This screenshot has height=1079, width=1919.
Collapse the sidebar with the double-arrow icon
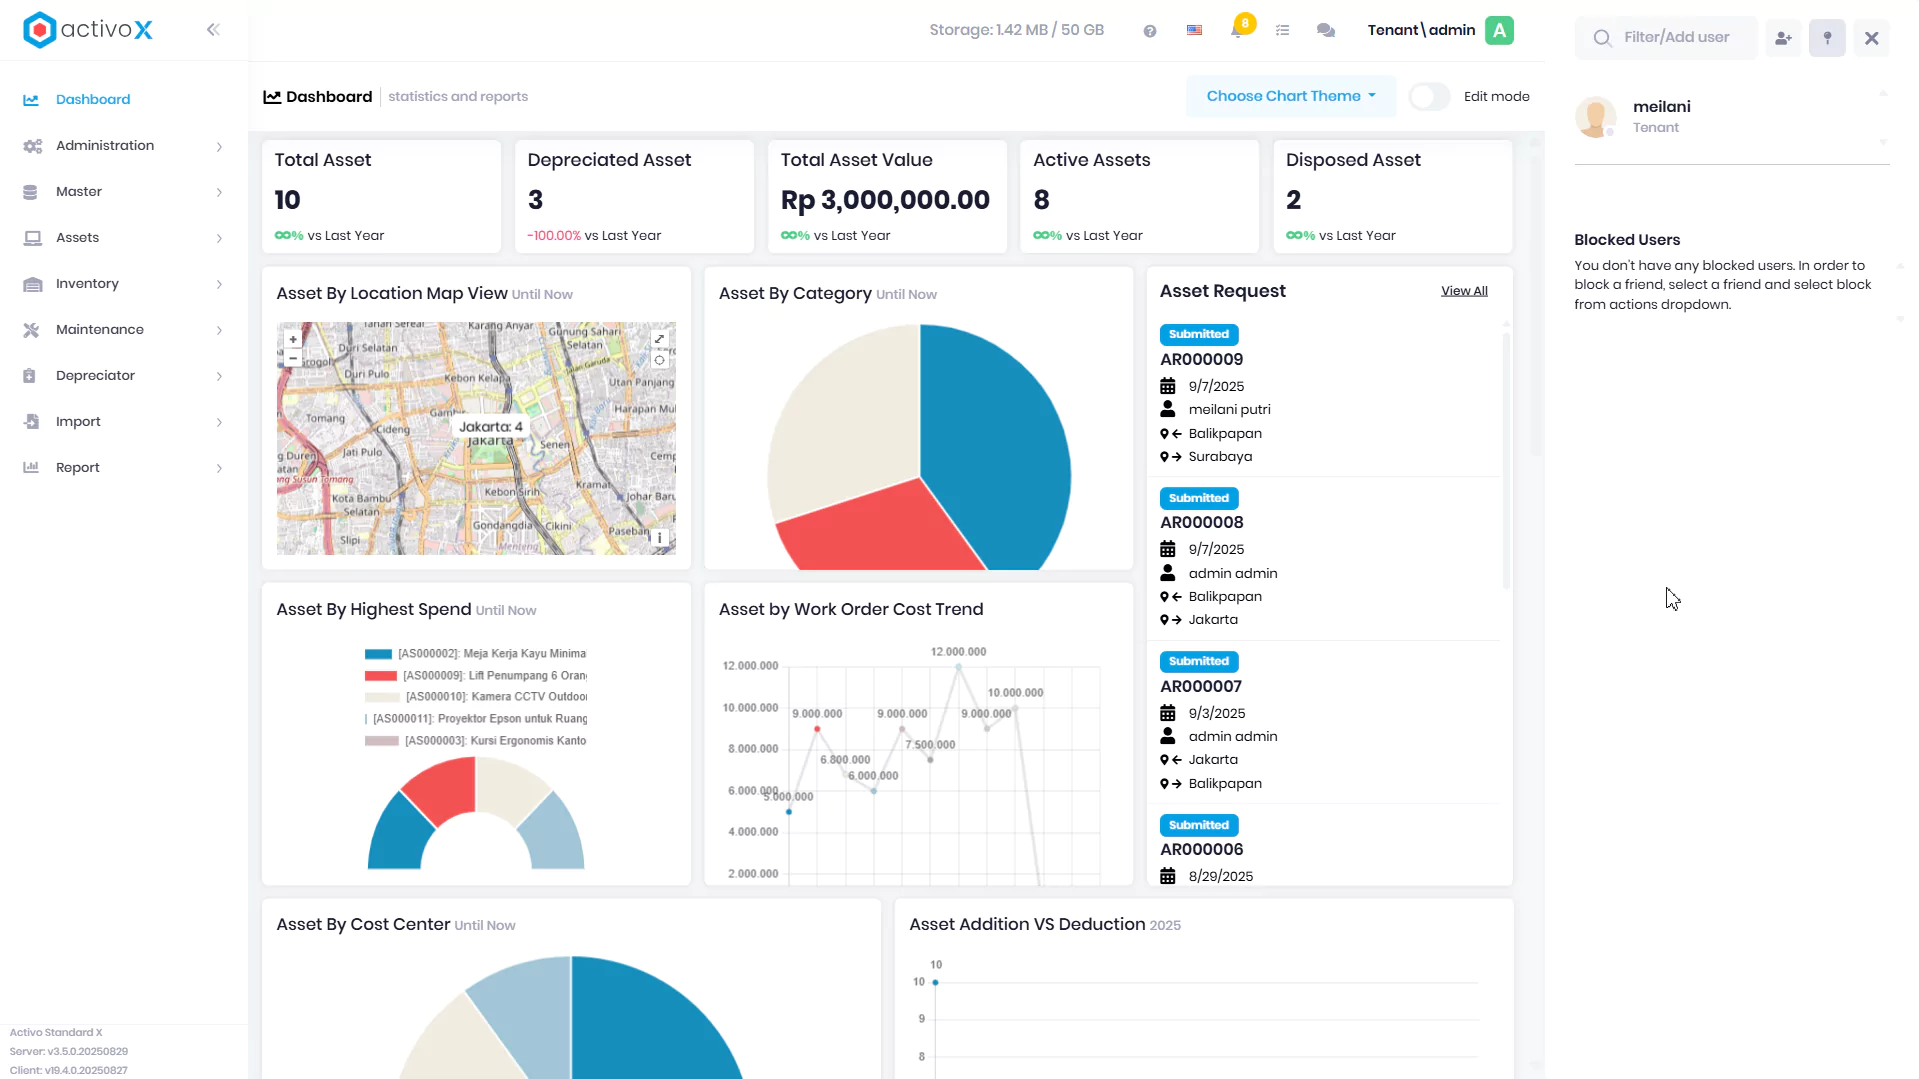click(x=213, y=30)
